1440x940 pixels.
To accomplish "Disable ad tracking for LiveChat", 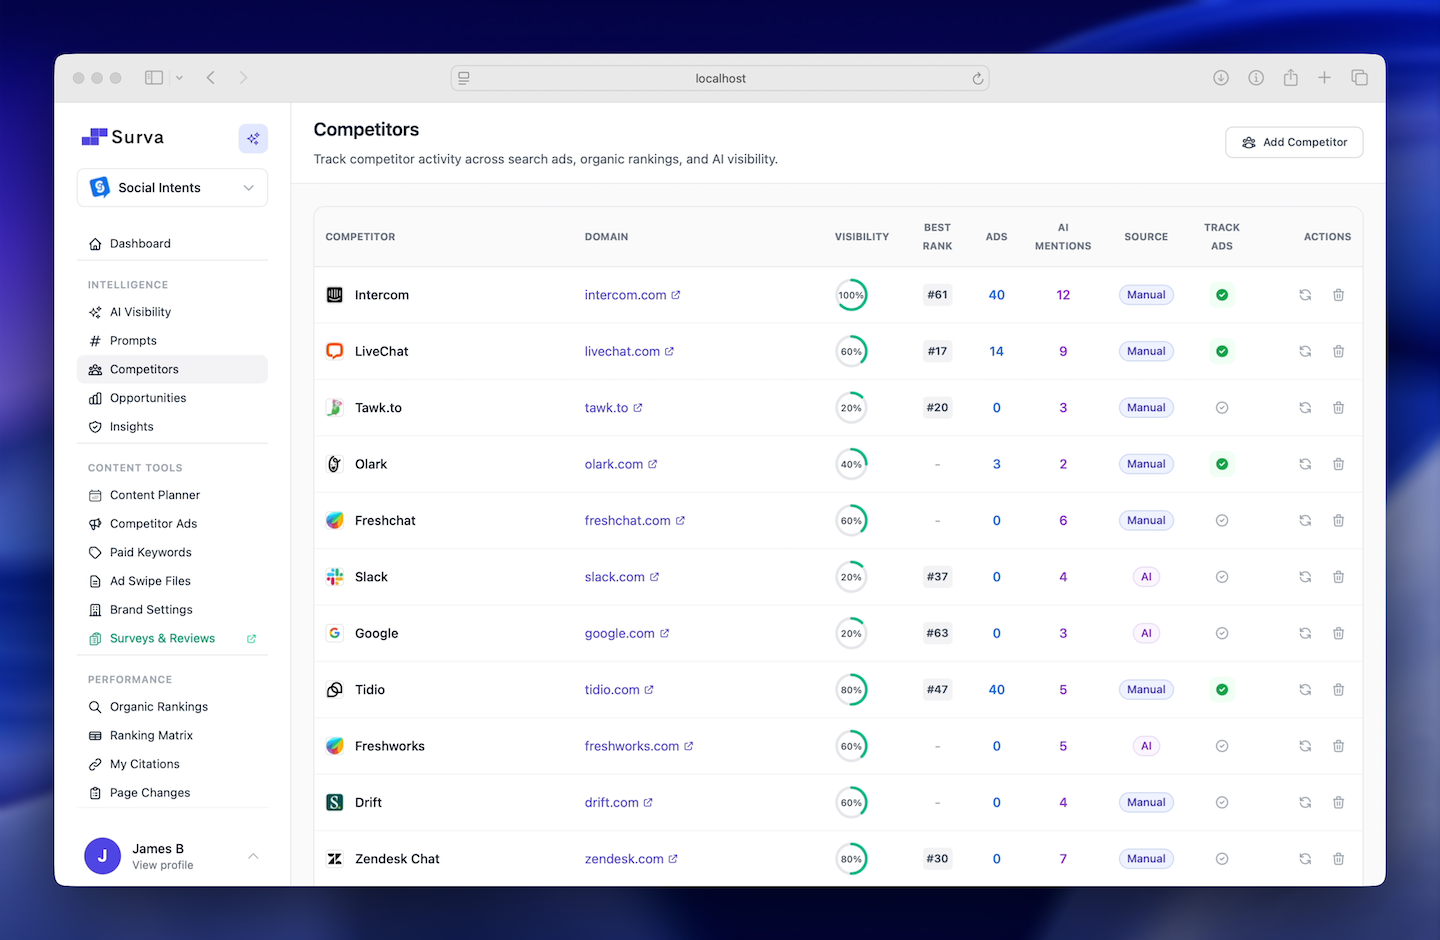I will pyautogui.click(x=1221, y=351).
